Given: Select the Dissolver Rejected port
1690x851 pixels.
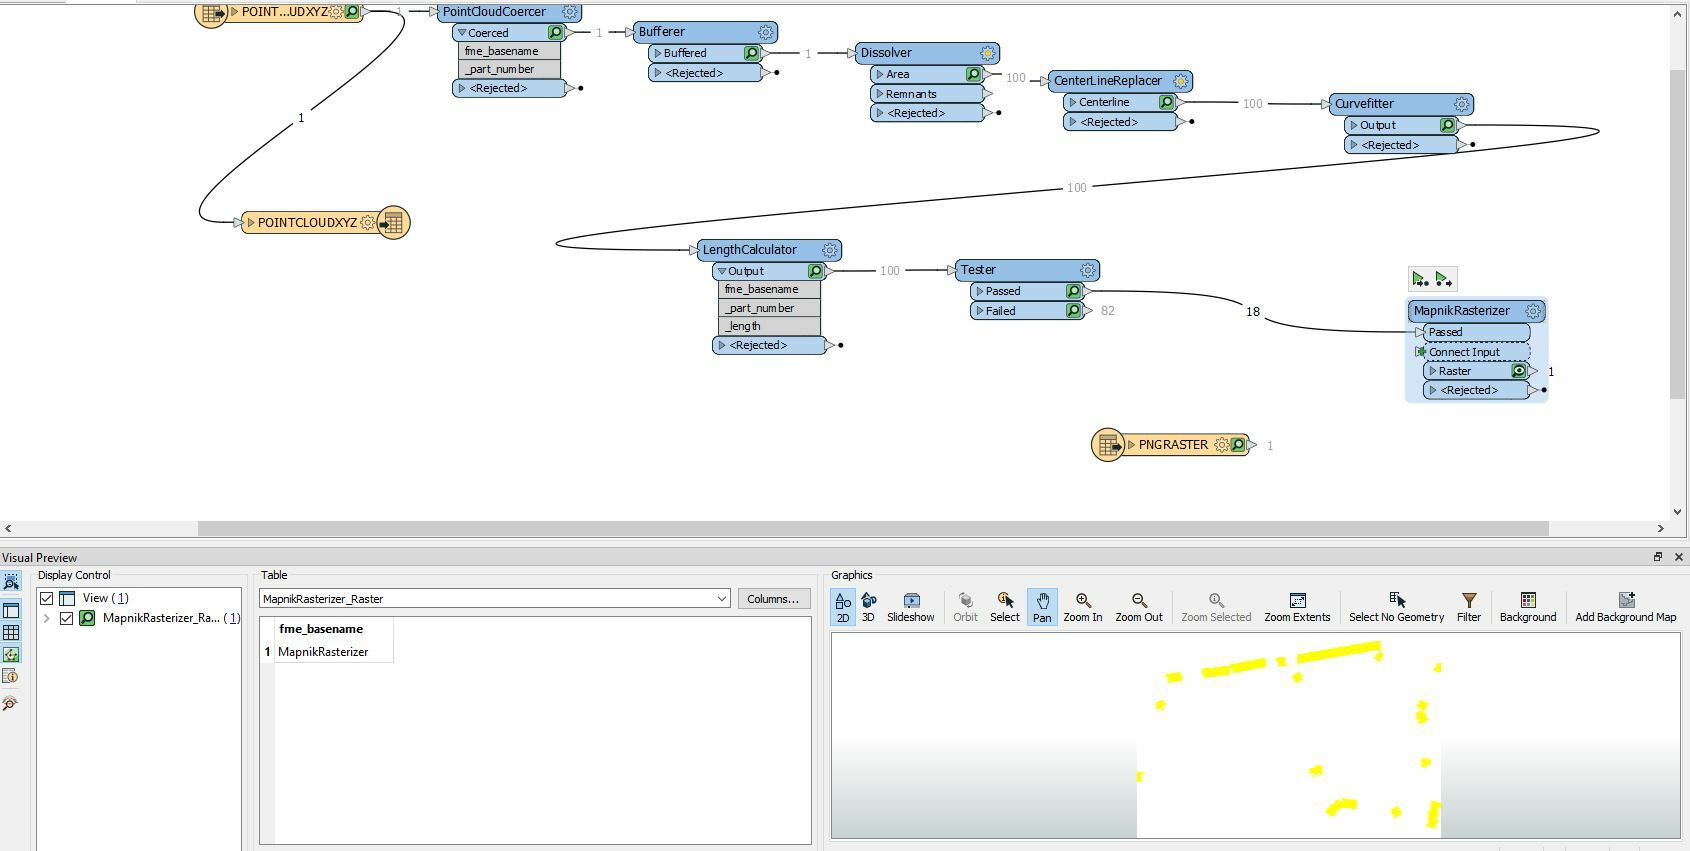Looking at the screenshot, I should coord(928,113).
